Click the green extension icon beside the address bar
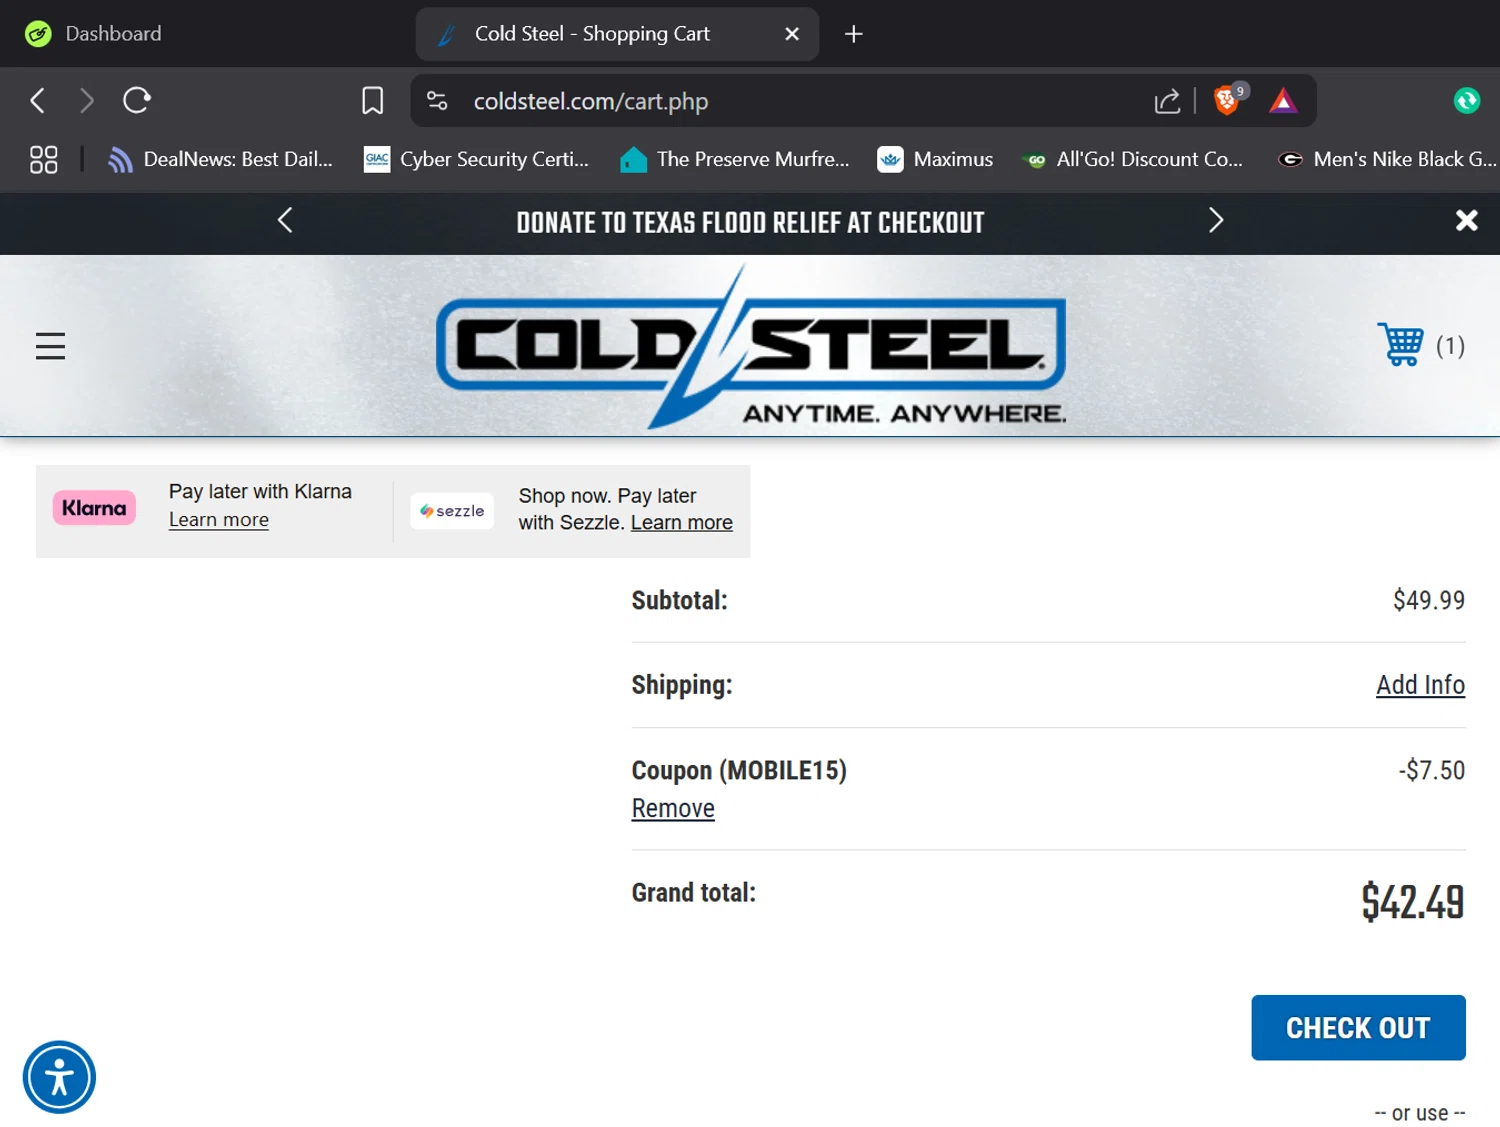 tap(1466, 101)
